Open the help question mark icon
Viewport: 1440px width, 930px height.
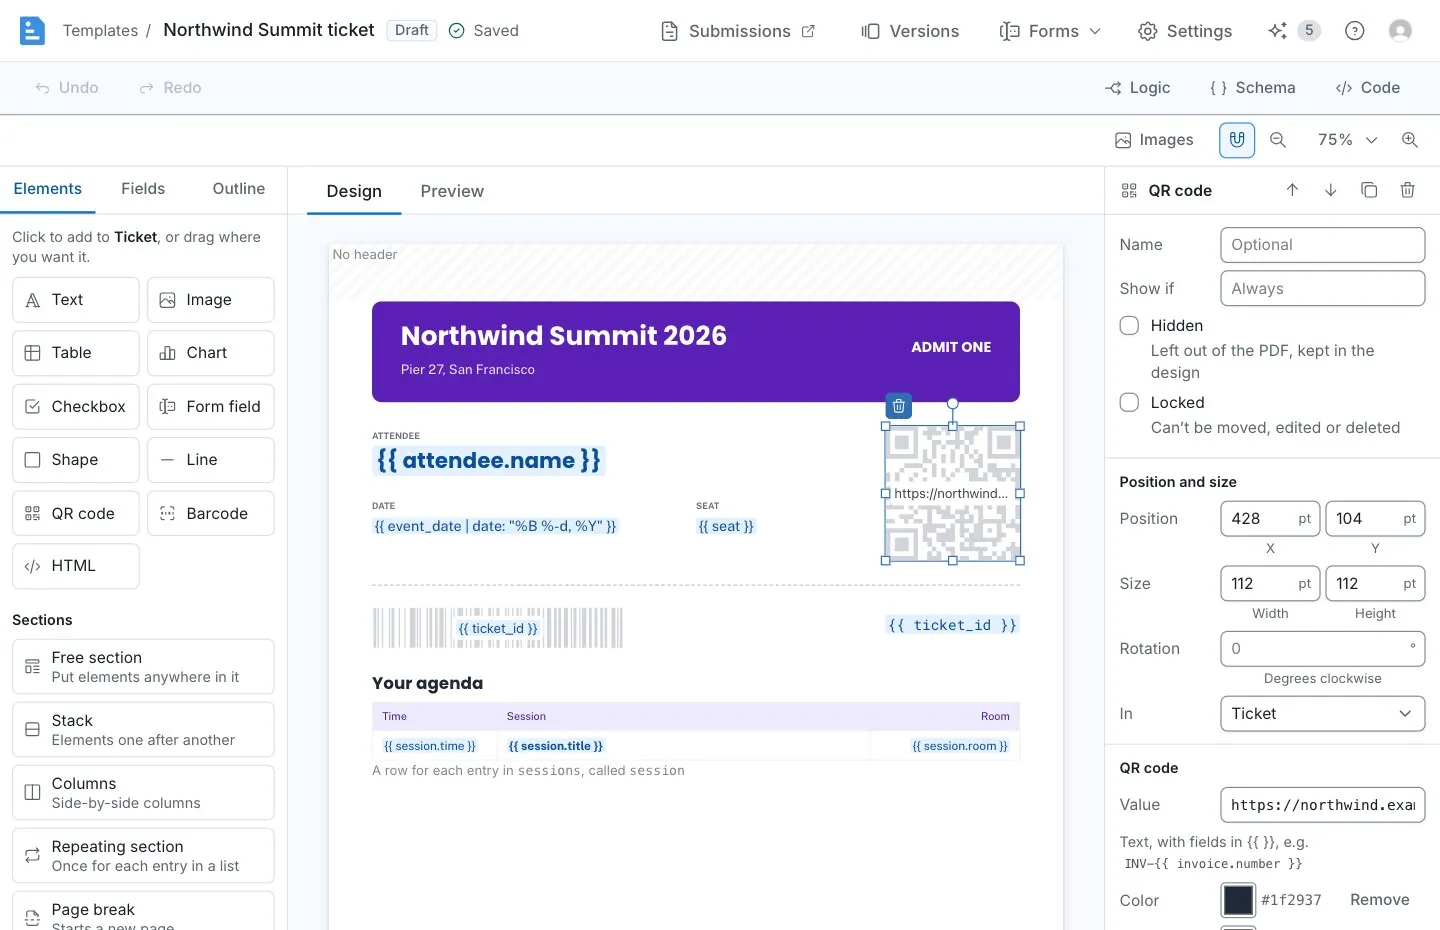[x=1355, y=31]
